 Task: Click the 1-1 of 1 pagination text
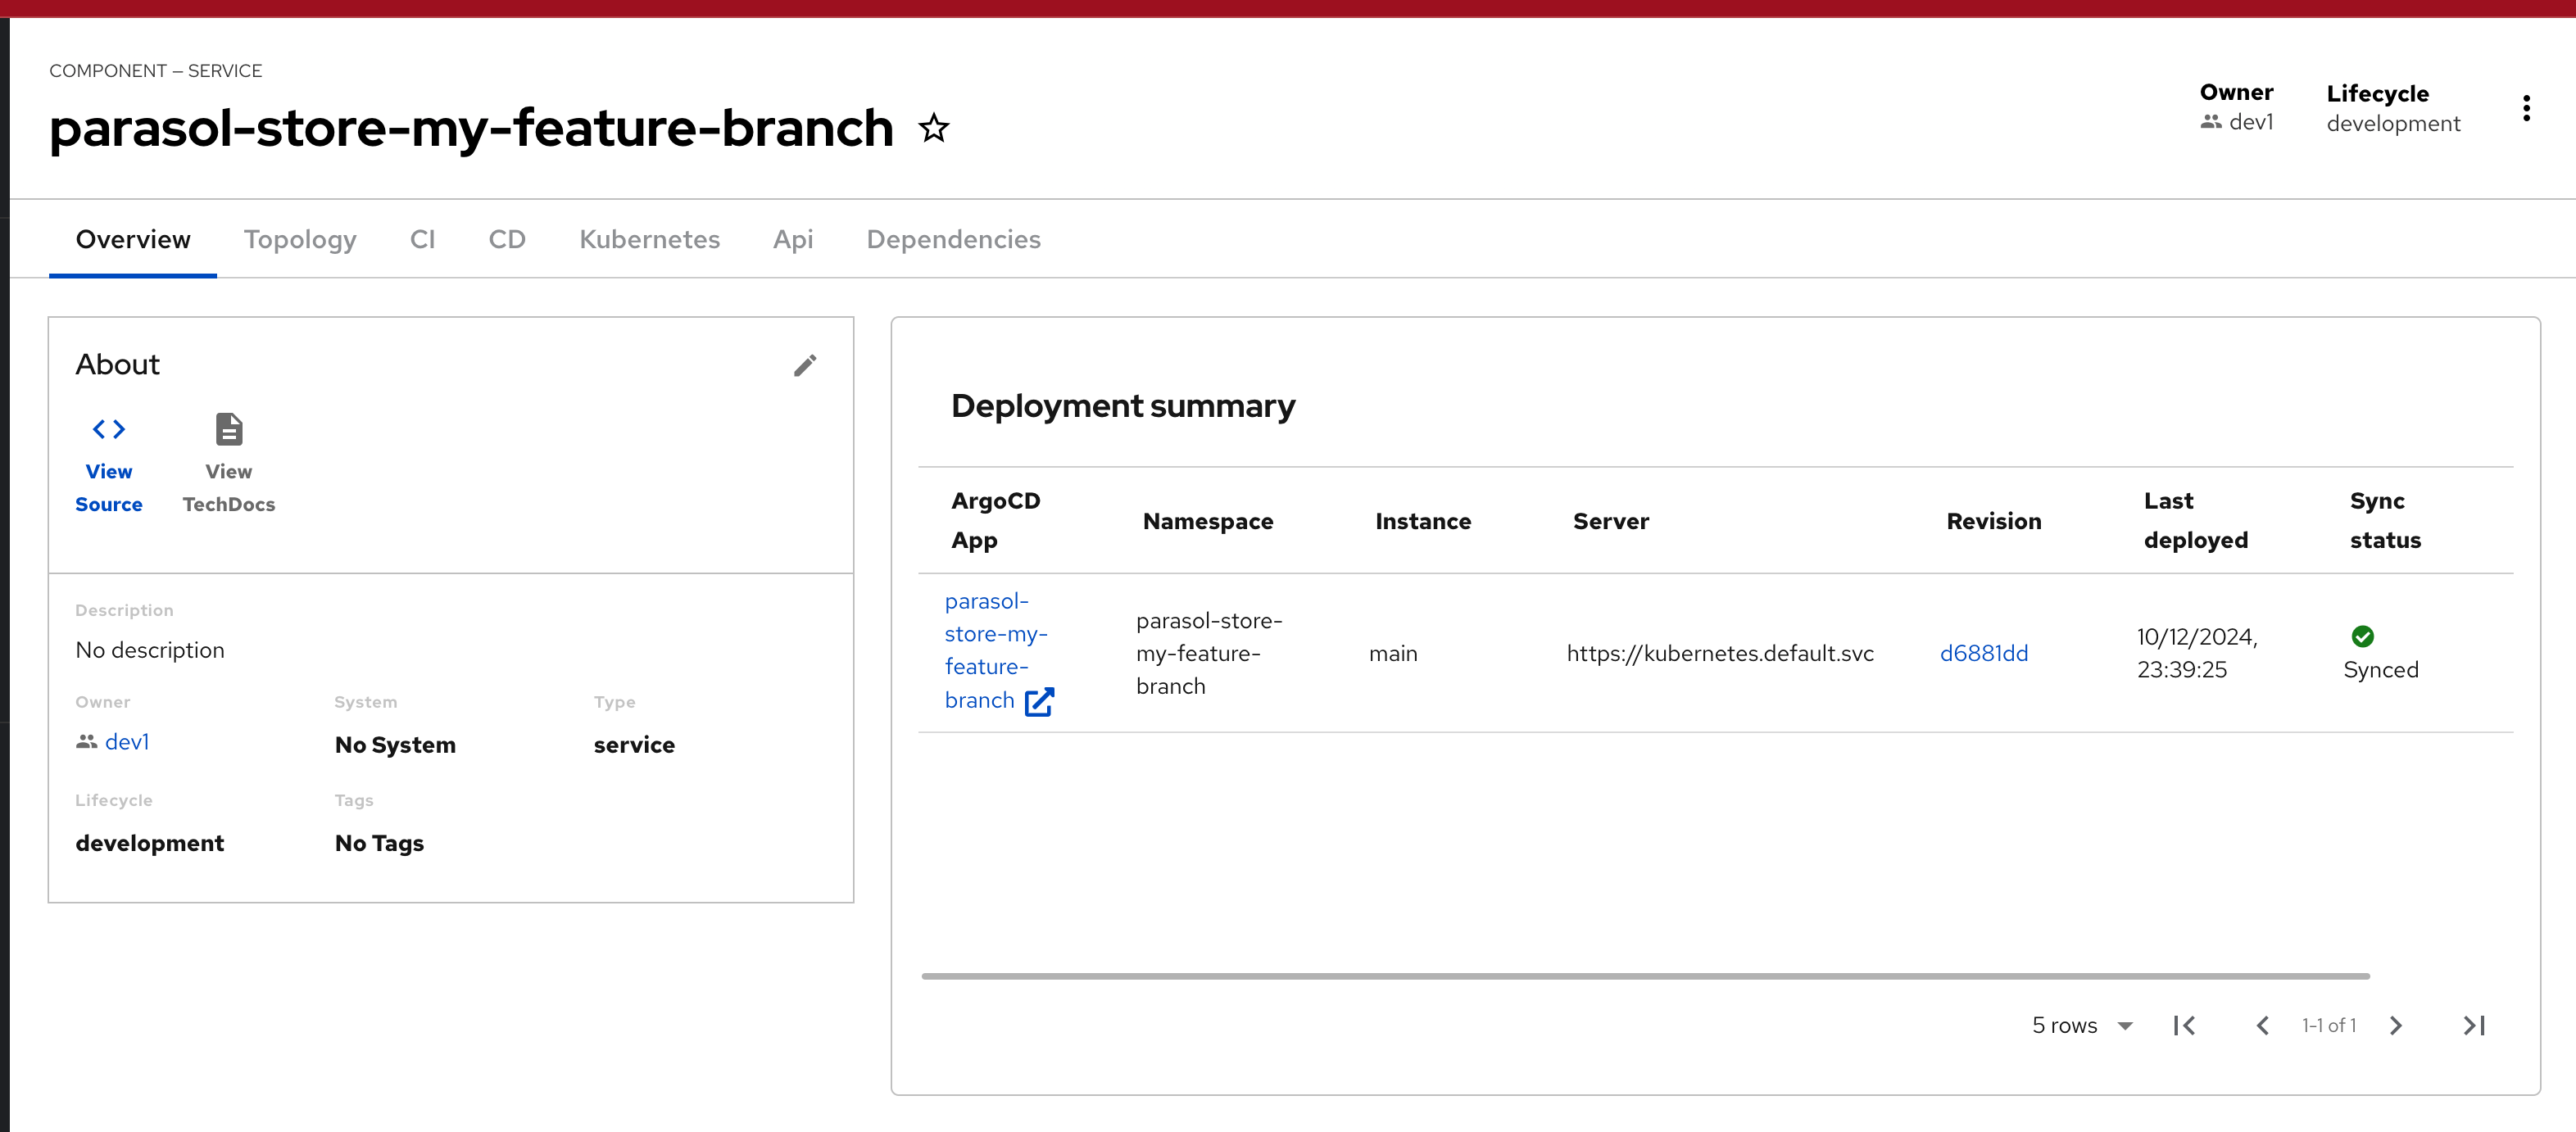(x=2329, y=1025)
